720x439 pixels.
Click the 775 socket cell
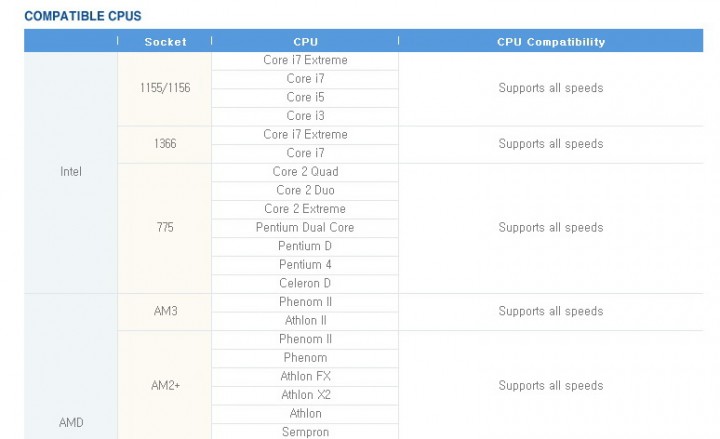tap(165, 228)
